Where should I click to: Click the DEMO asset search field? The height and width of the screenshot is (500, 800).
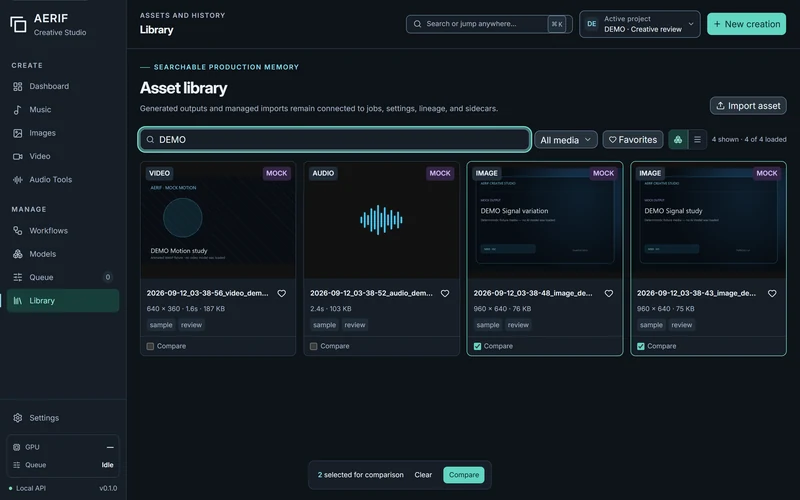[x=335, y=139]
